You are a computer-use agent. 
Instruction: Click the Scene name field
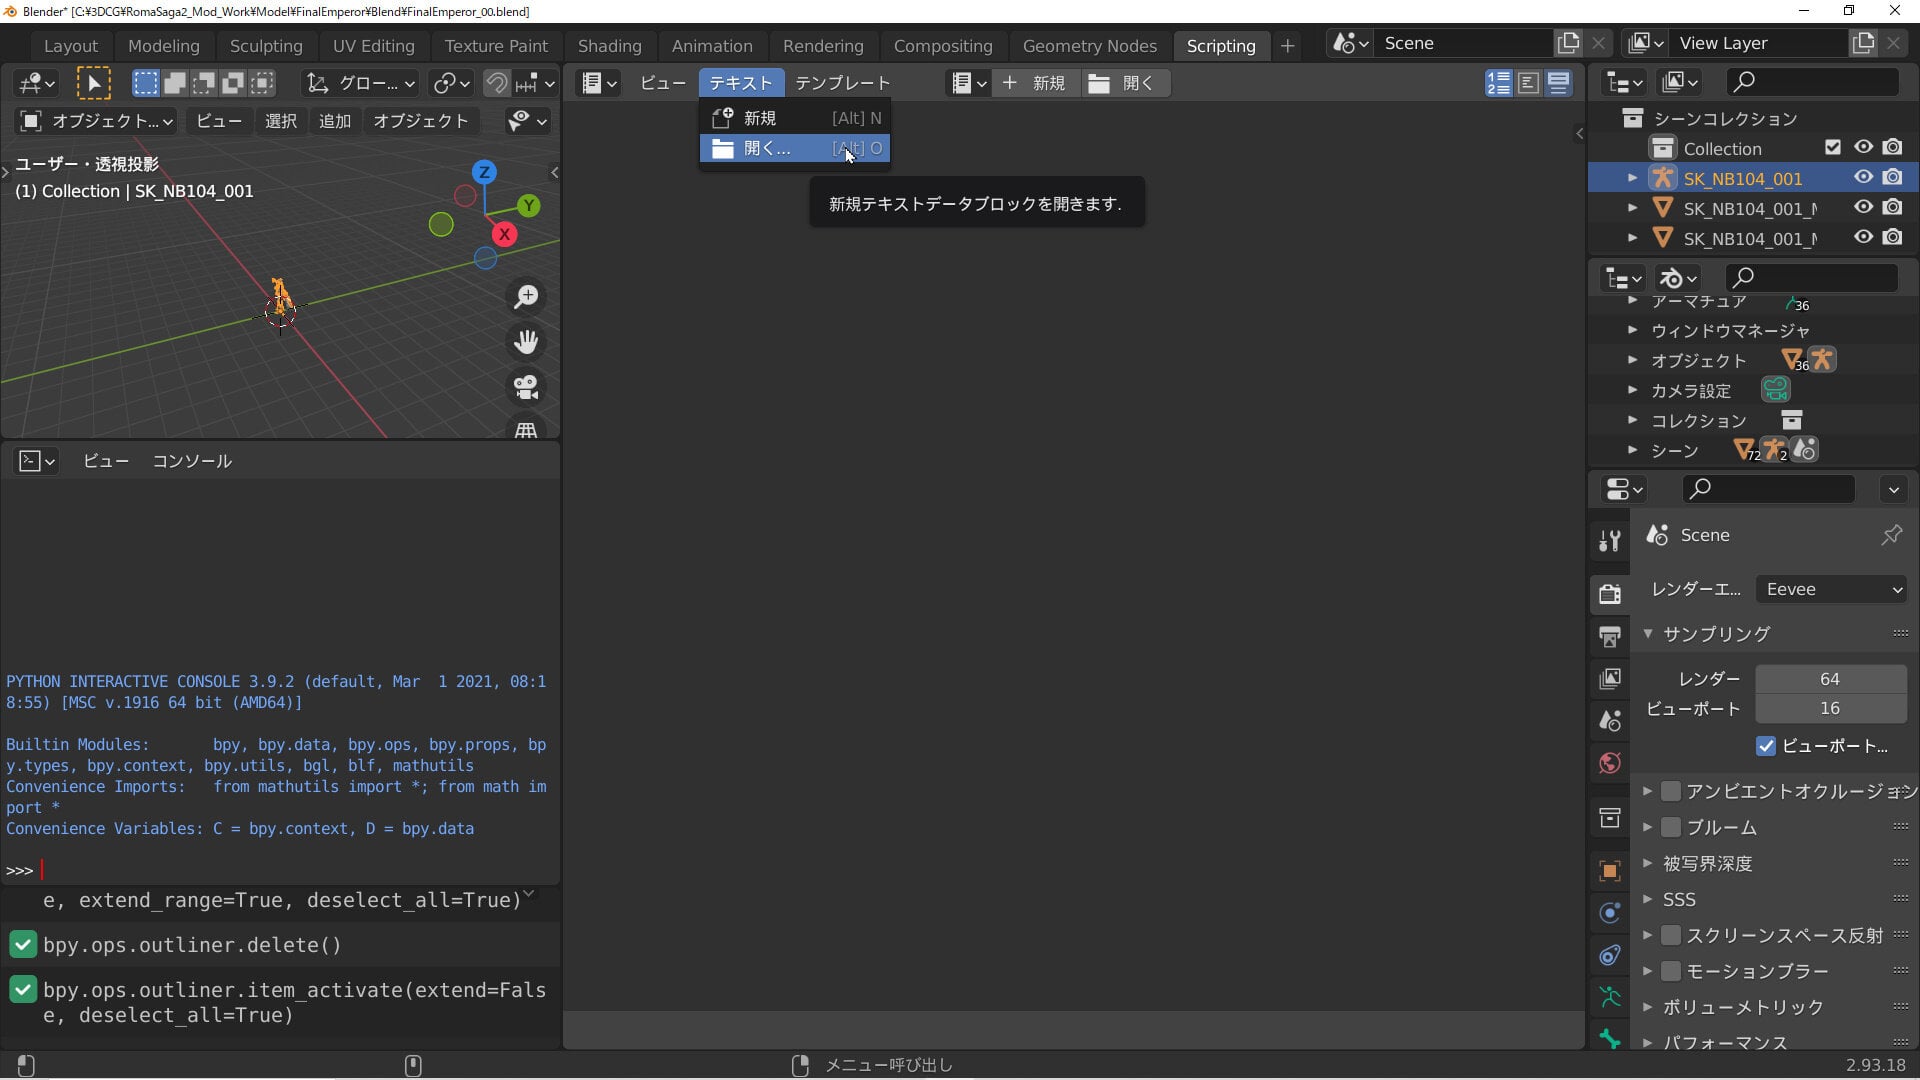(1465, 43)
